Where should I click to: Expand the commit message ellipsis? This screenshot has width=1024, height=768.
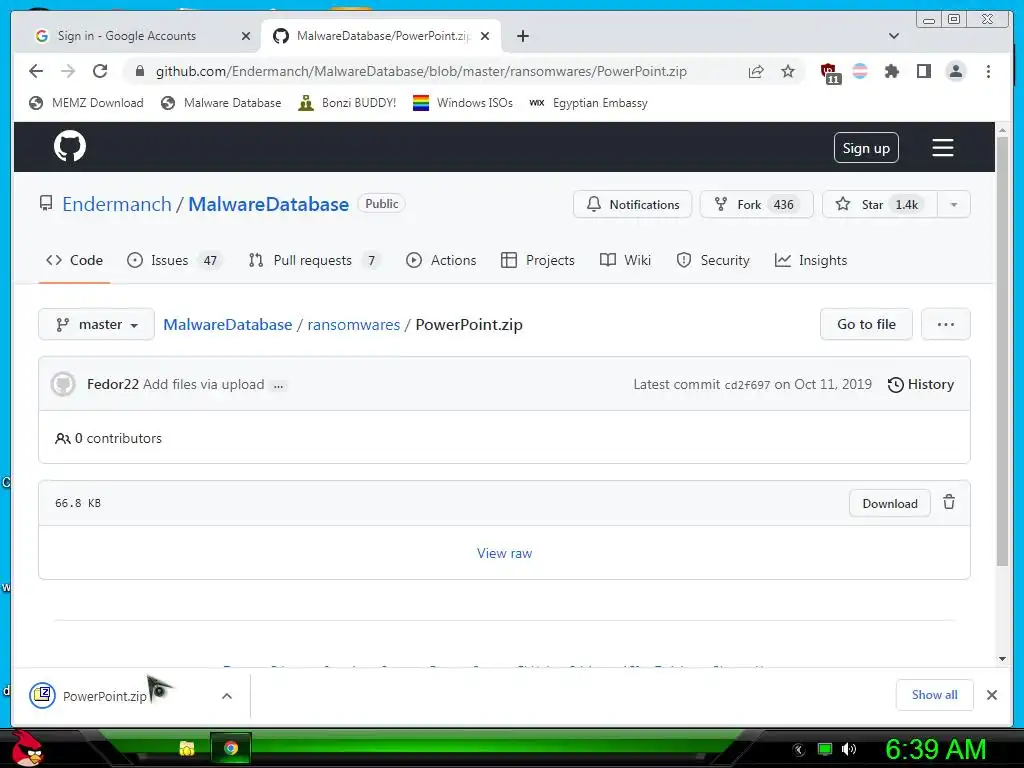click(x=278, y=385)
